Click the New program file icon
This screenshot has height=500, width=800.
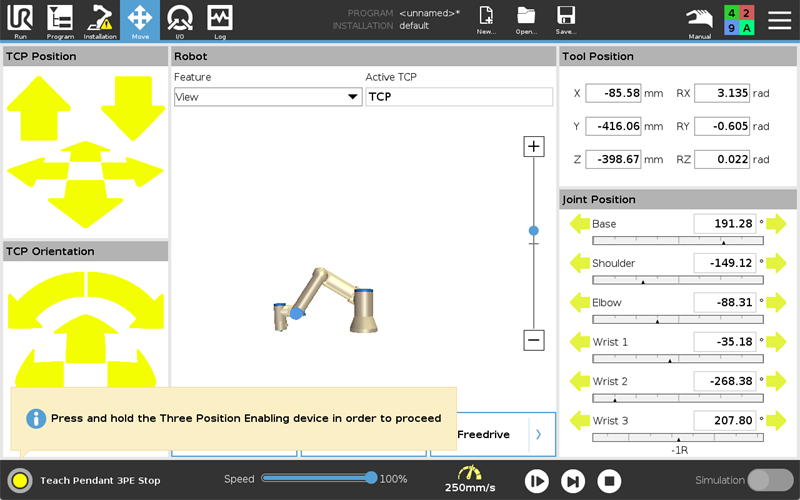click(486, 19)
